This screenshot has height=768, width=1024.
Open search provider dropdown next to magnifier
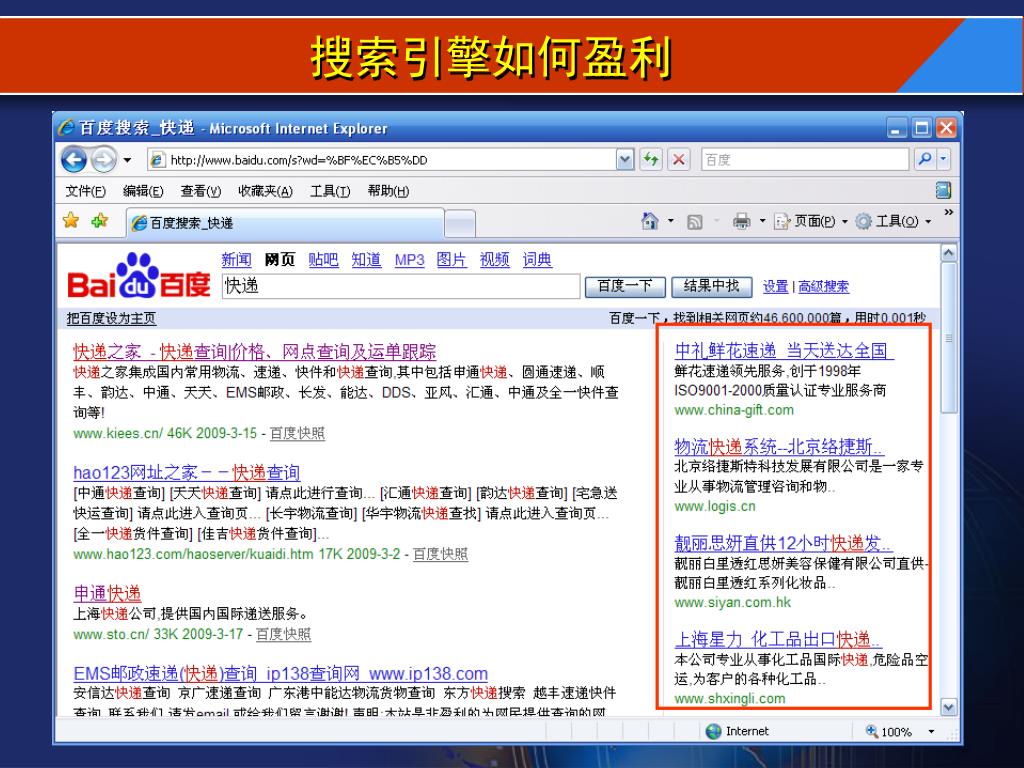(944, 159)
